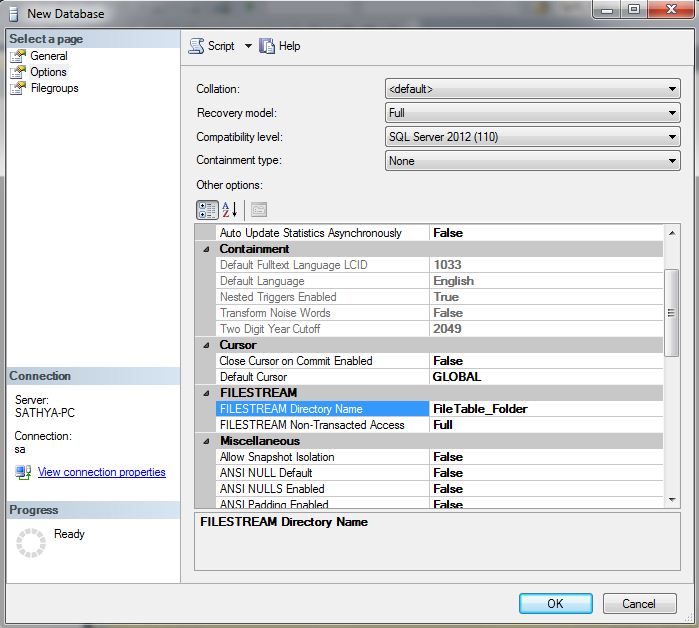The height and width of the screenshot is (628, 699).
Task: Click False value for Auto Update Statistics Asynchronously
Action: coord(546,233)
